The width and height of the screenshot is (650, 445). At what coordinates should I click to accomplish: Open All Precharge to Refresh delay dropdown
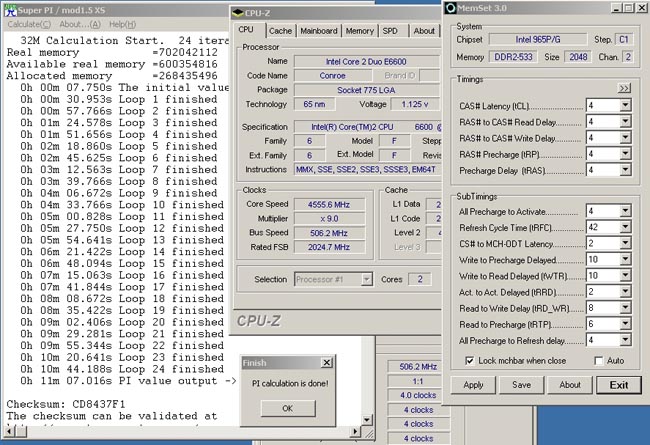[x=625, y=340]
